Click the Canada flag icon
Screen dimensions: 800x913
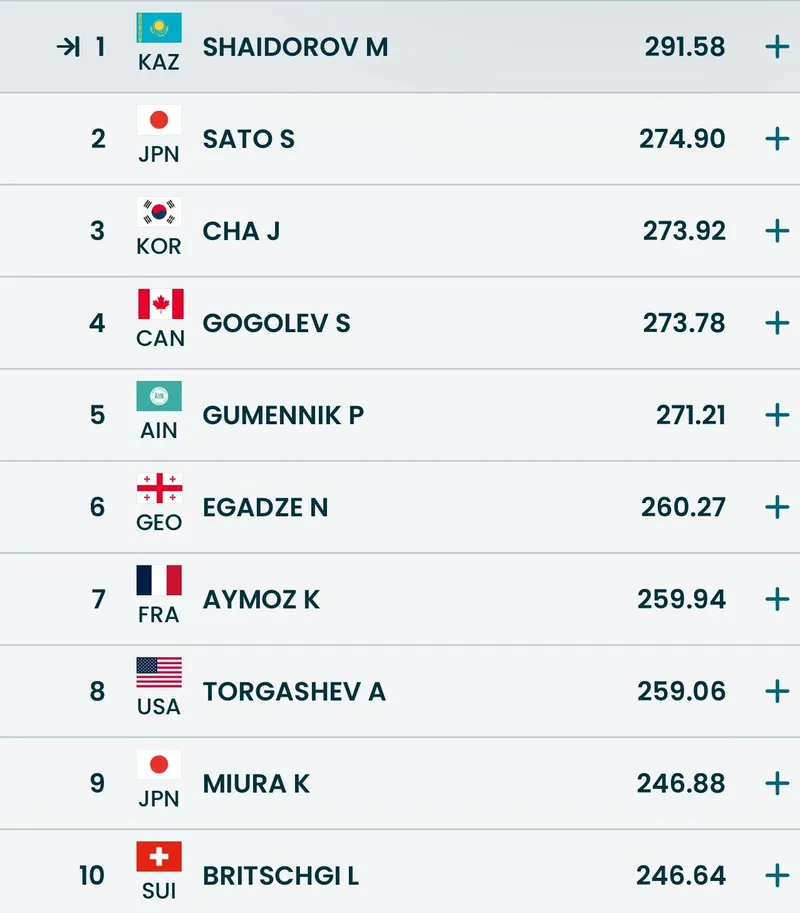tap(160, 304)
